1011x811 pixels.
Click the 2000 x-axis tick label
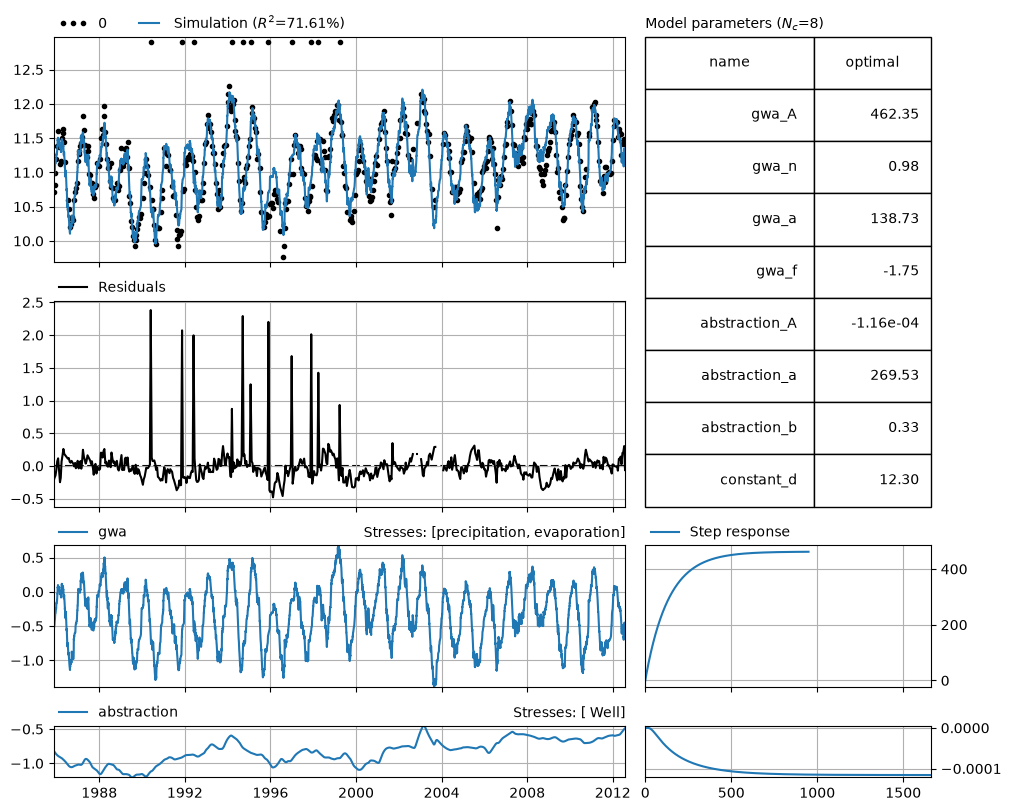click(x=356, y=792)
